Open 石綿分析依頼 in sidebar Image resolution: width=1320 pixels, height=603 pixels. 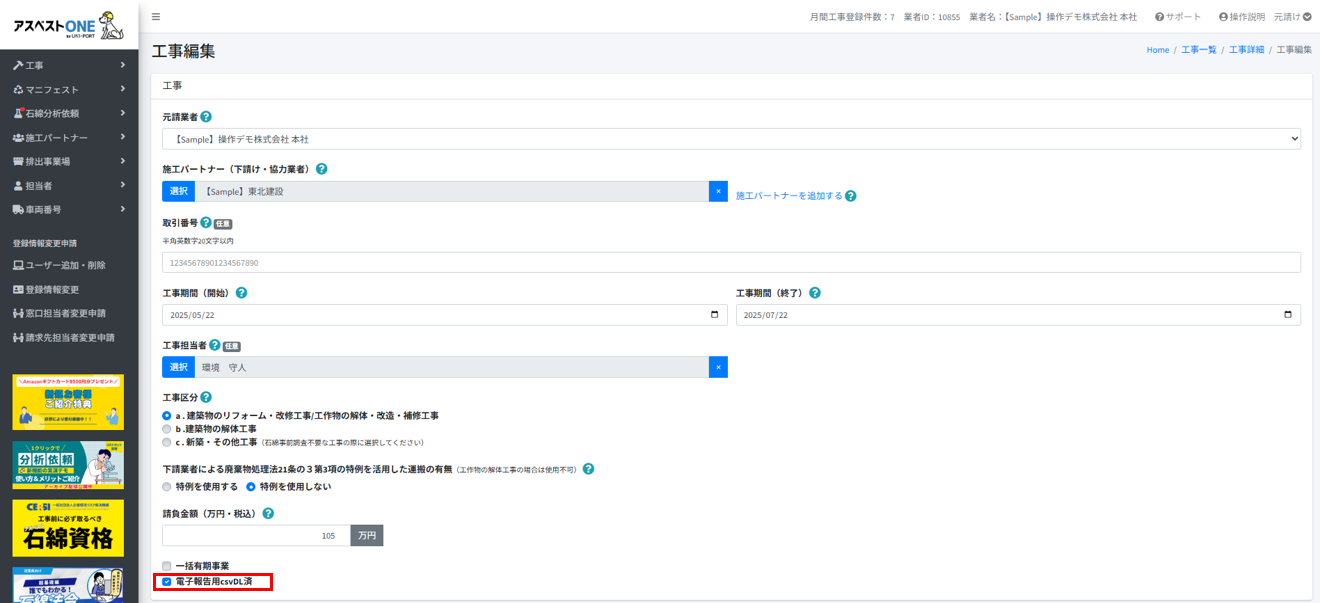click(x=68, y=114)
